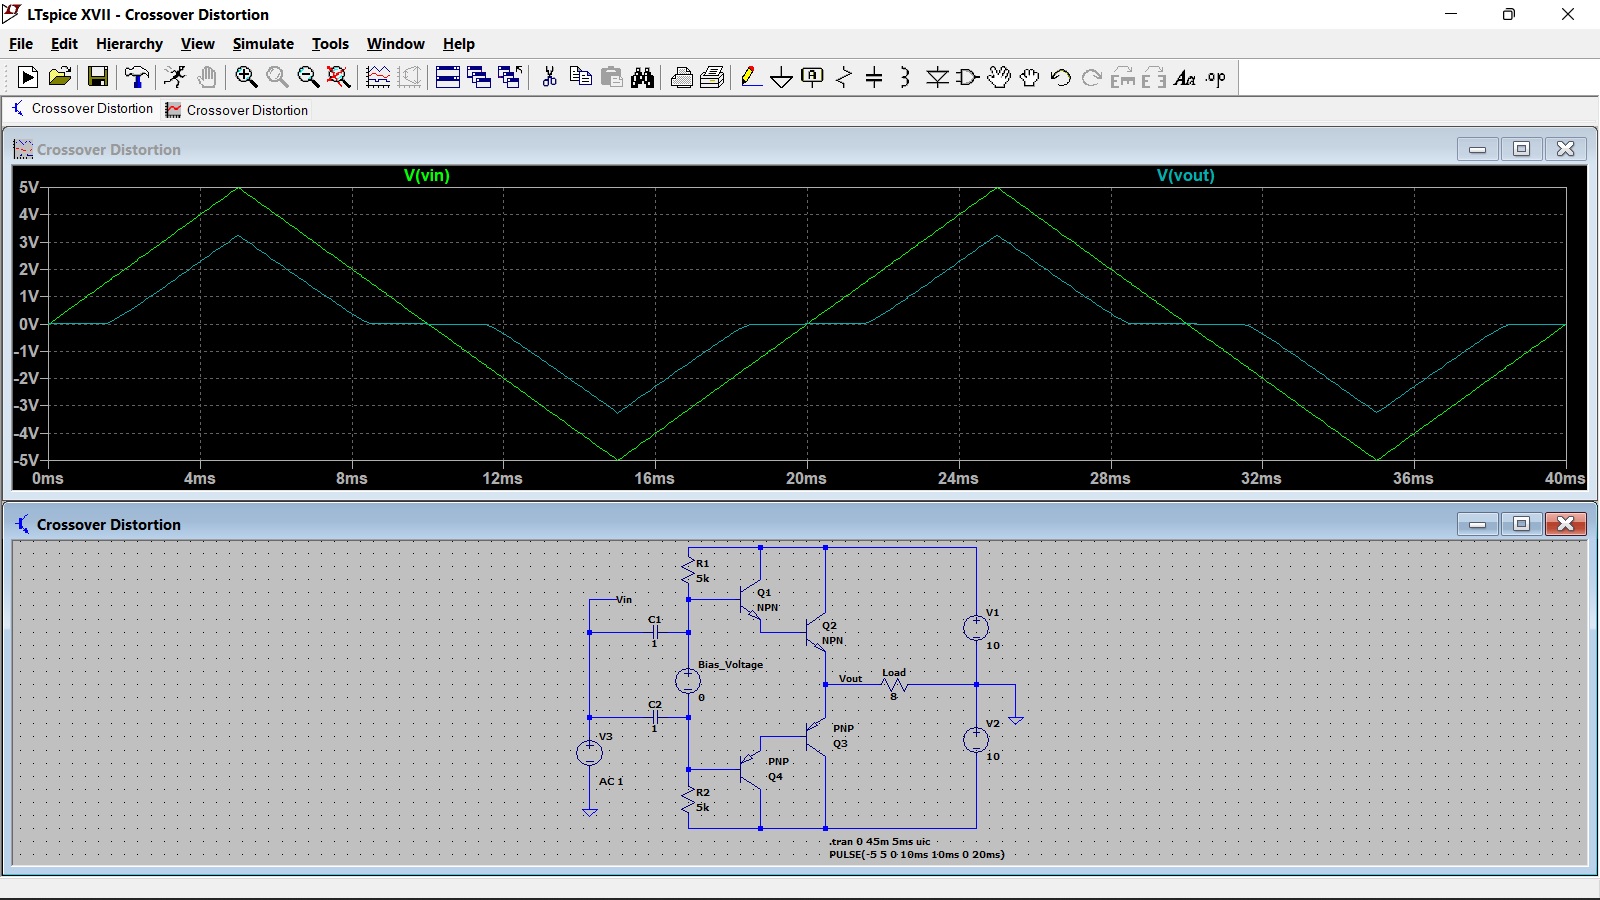The width and height of the screenshot is (1600, 900).
Task: Open Control Panel via the hammer icon
Action: coord(137,77)
